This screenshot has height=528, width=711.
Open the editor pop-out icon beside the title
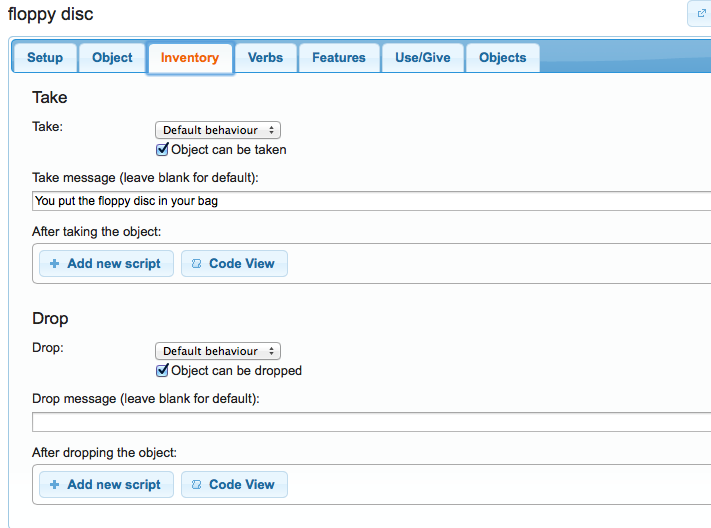[x=699, y=14]
